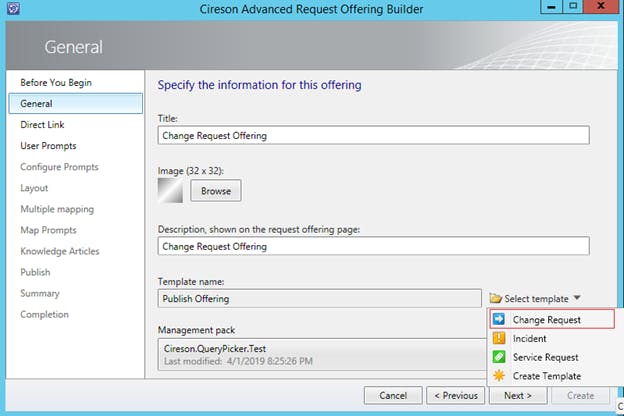
Task: Click the folder icon beside Select template
Action: coord(495,298)
